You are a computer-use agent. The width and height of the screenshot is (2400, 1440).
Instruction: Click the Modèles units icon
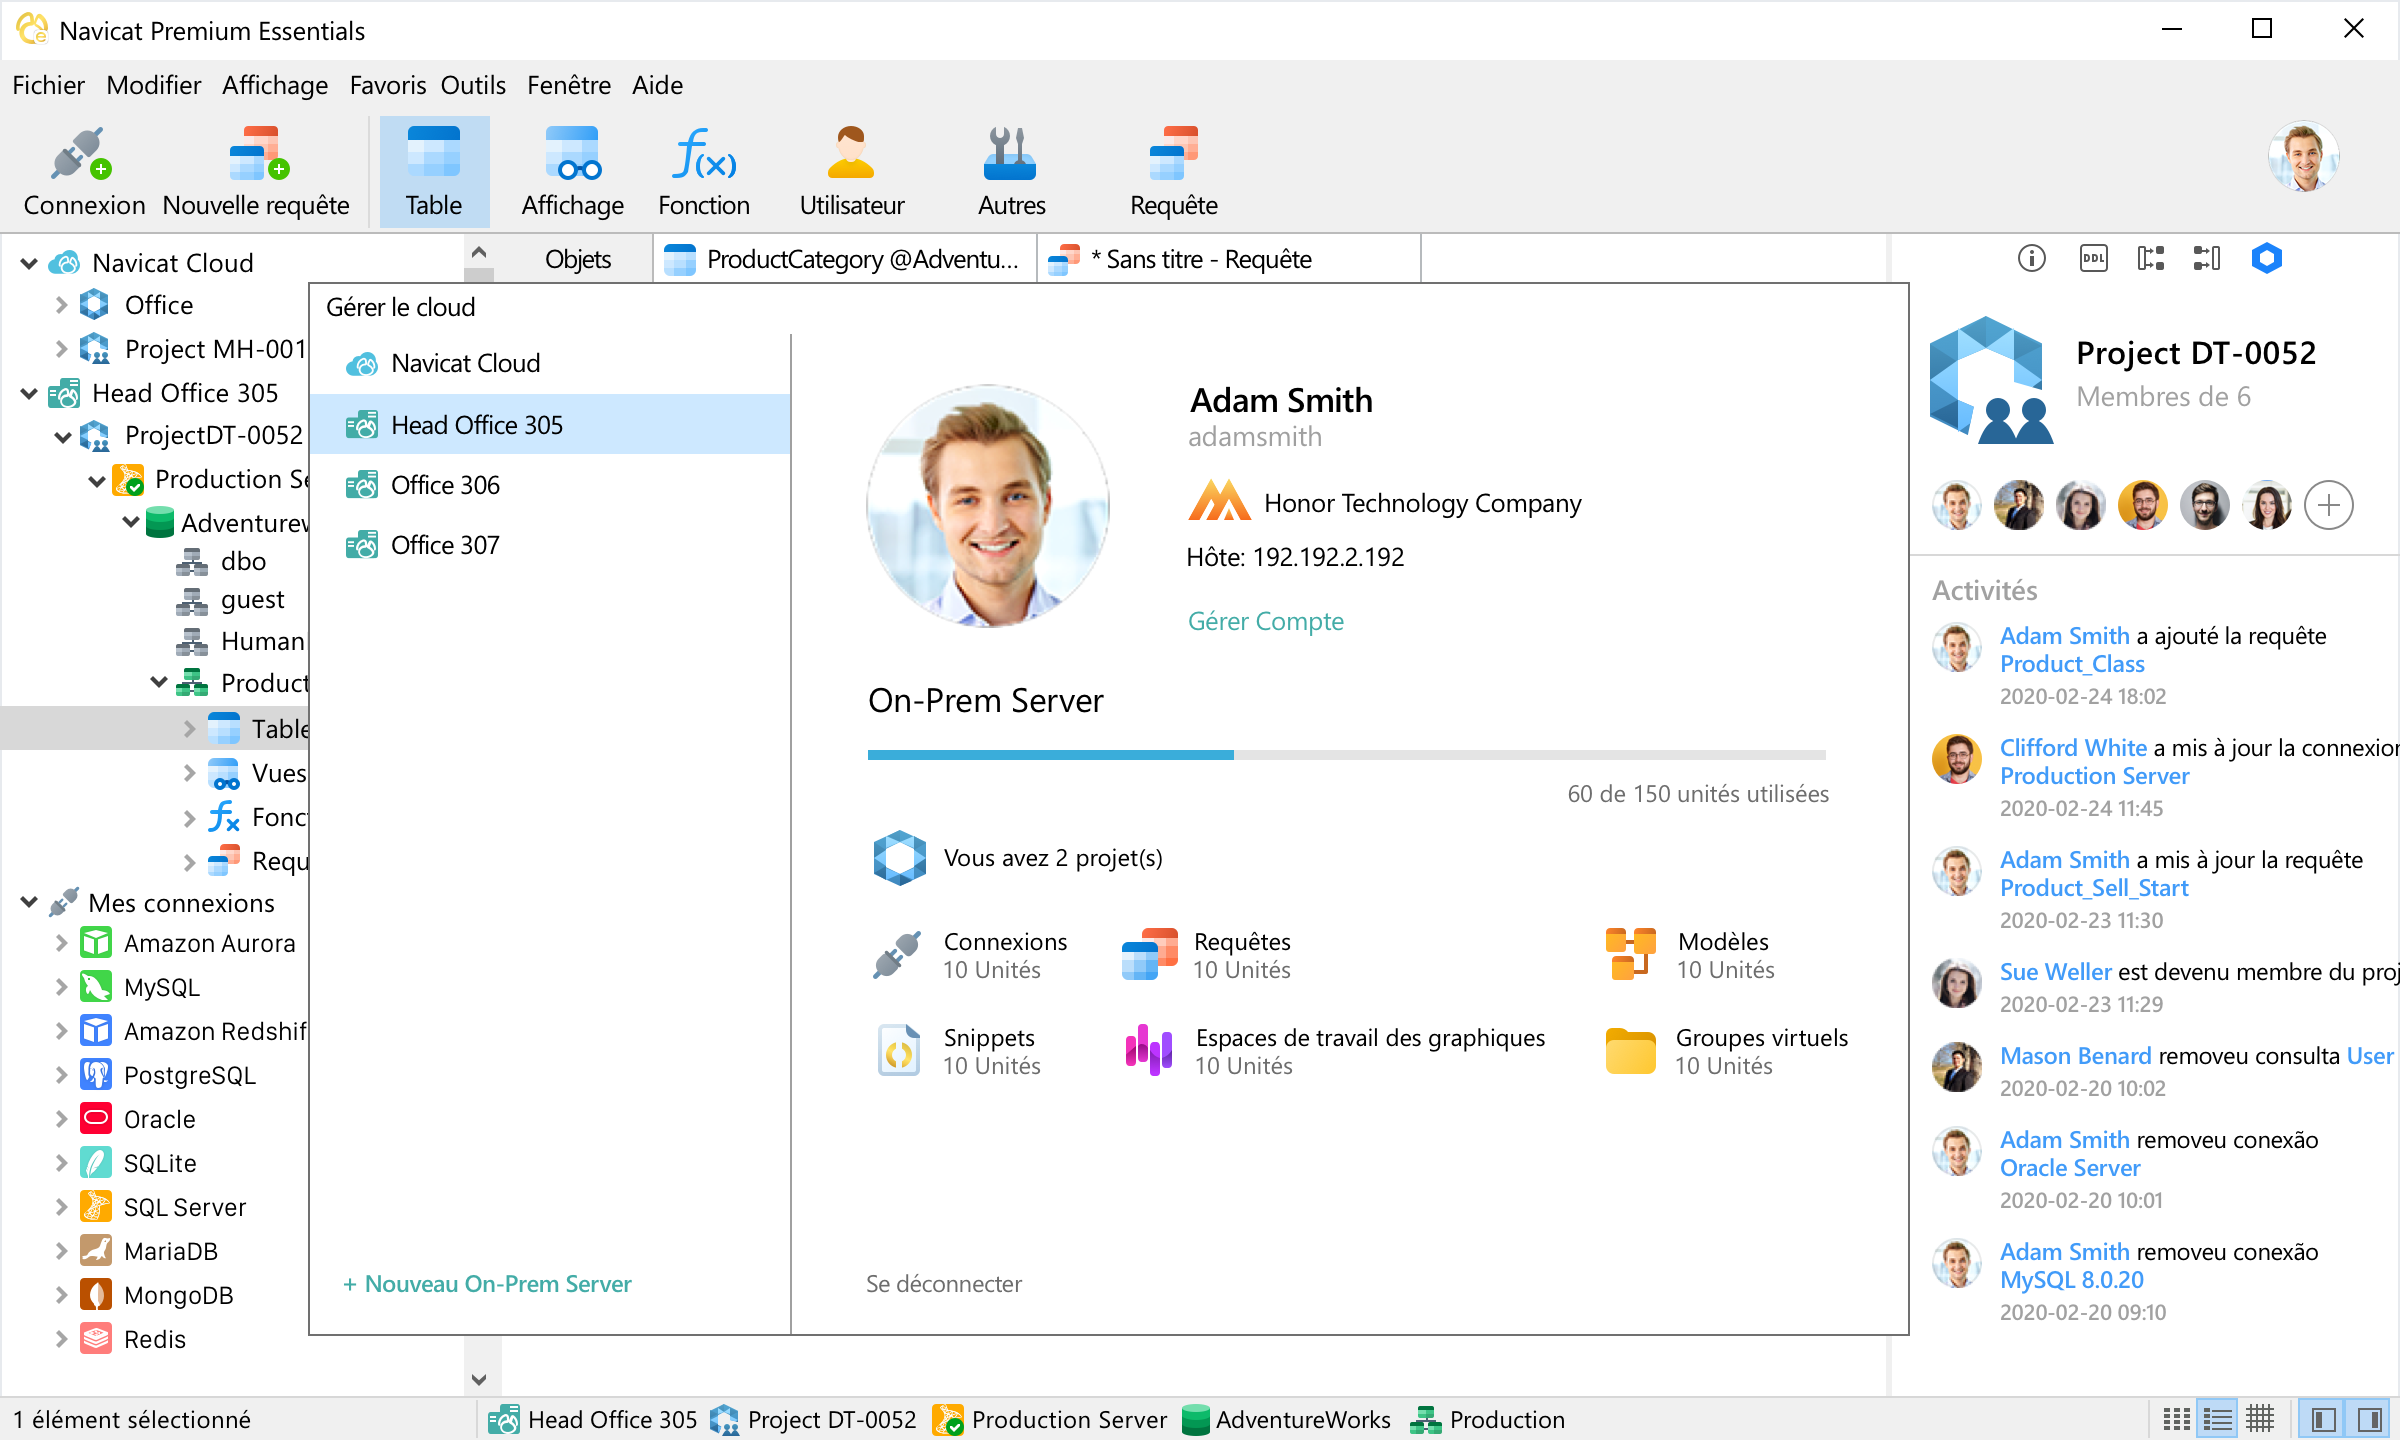point(1631,955)
